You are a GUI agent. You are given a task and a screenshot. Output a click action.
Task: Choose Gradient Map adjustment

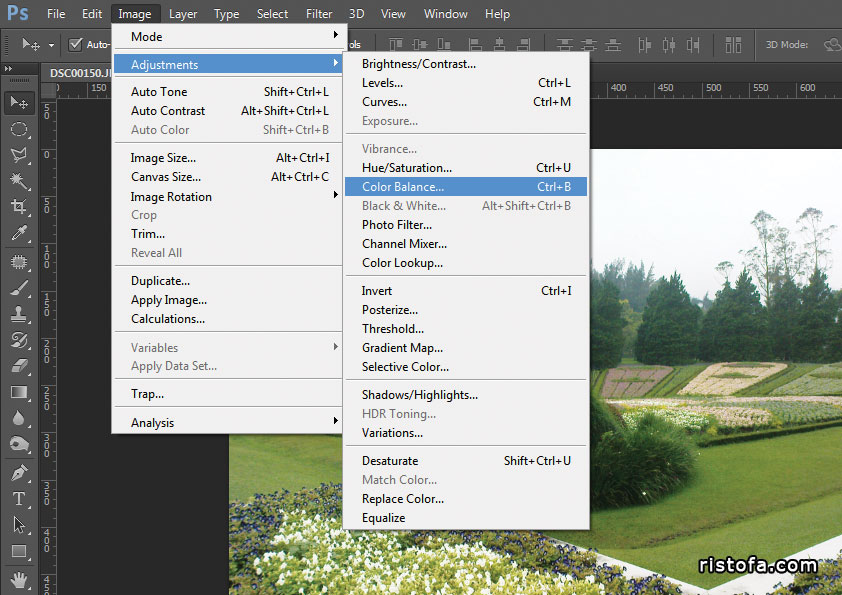click(x=466, y=348)
